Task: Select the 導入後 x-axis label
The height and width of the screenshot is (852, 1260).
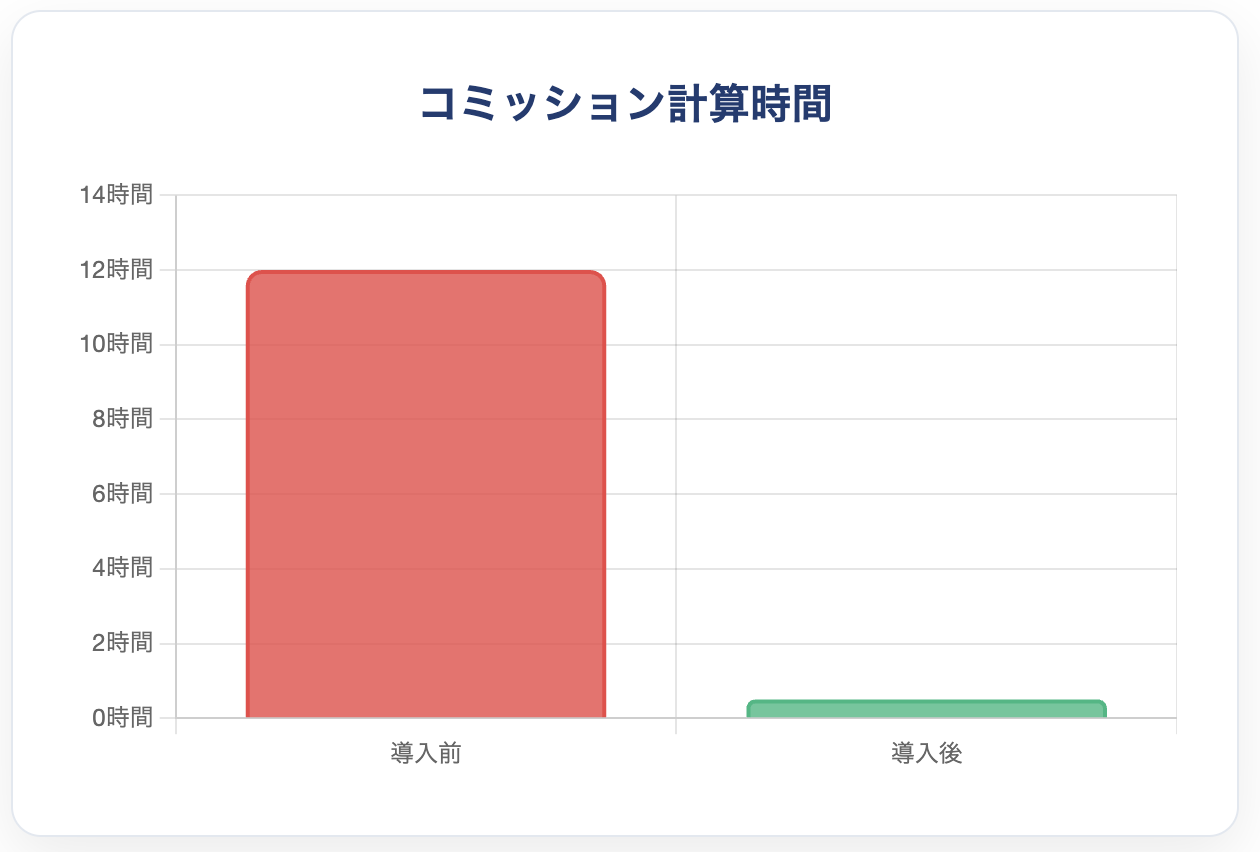Action: point(926,753)
